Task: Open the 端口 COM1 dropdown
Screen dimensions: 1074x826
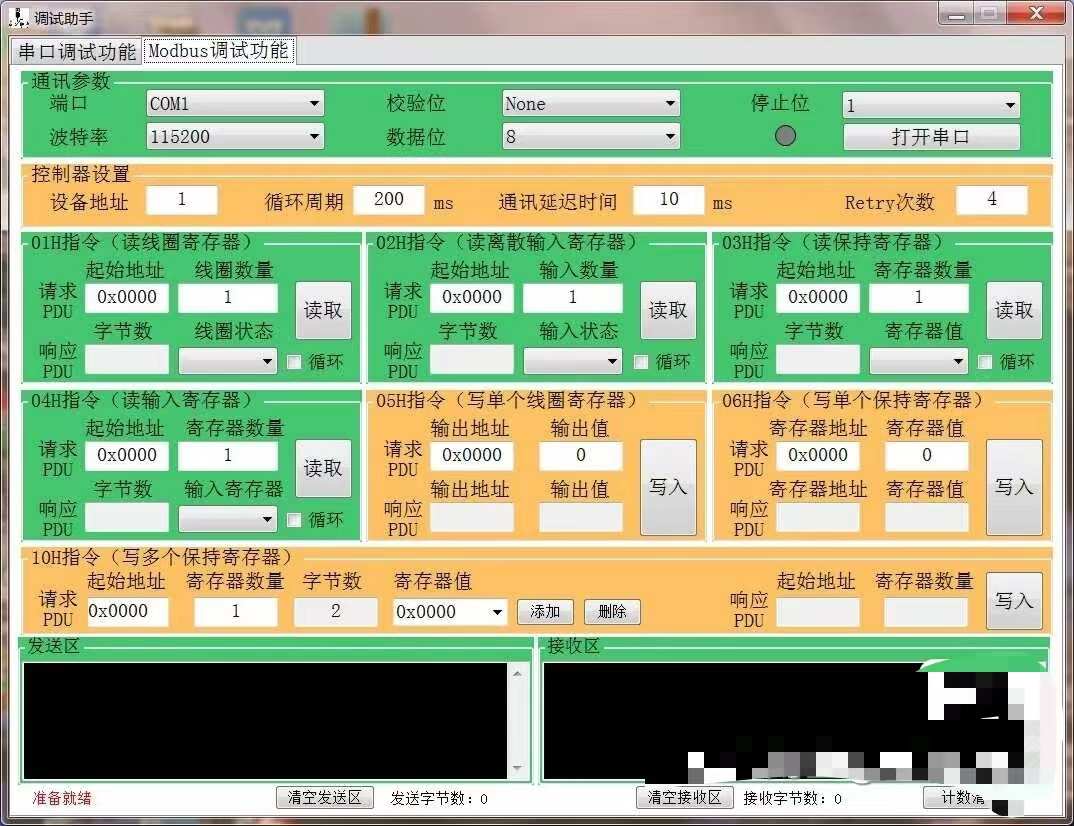Action: 235,103
